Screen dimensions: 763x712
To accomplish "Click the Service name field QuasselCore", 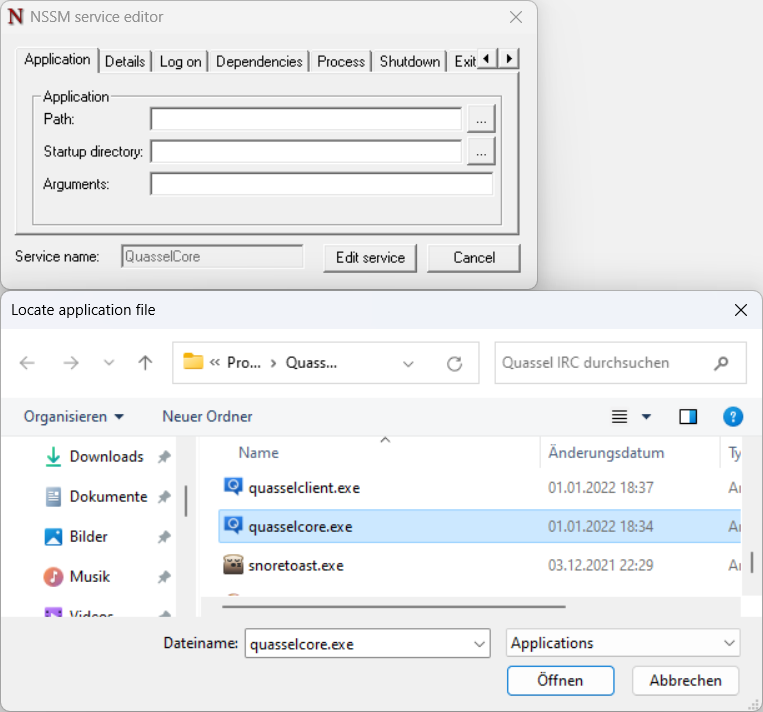I will pos(212,256).
